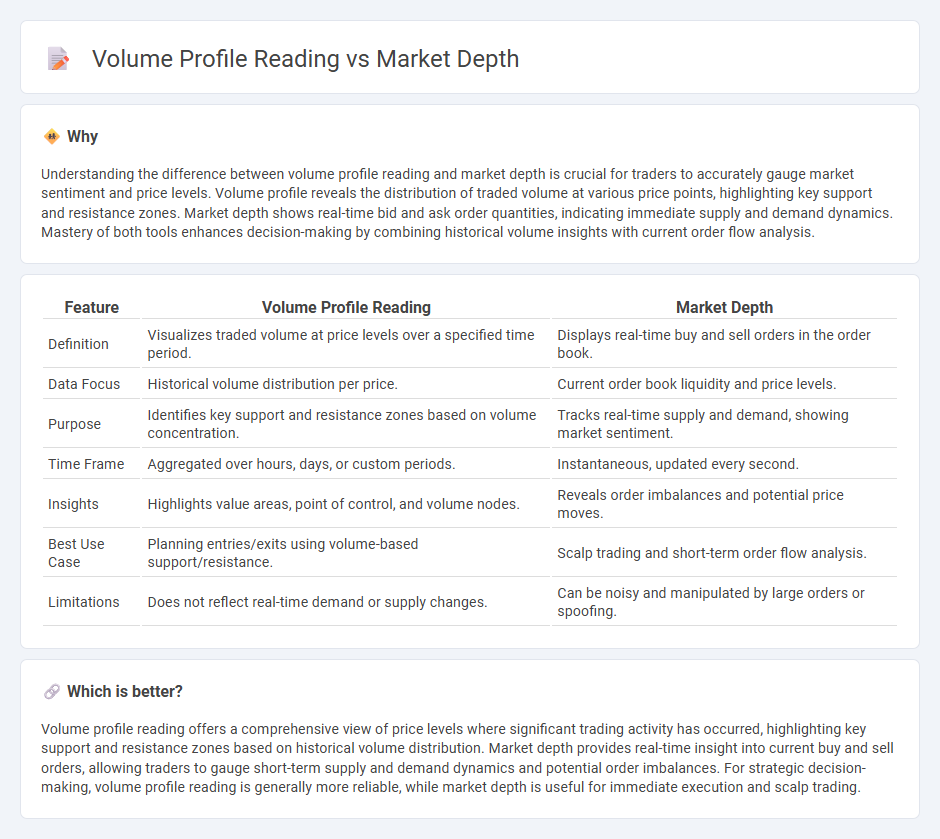Click cell 'Does not reflect real-time demand'

(345, 602)
